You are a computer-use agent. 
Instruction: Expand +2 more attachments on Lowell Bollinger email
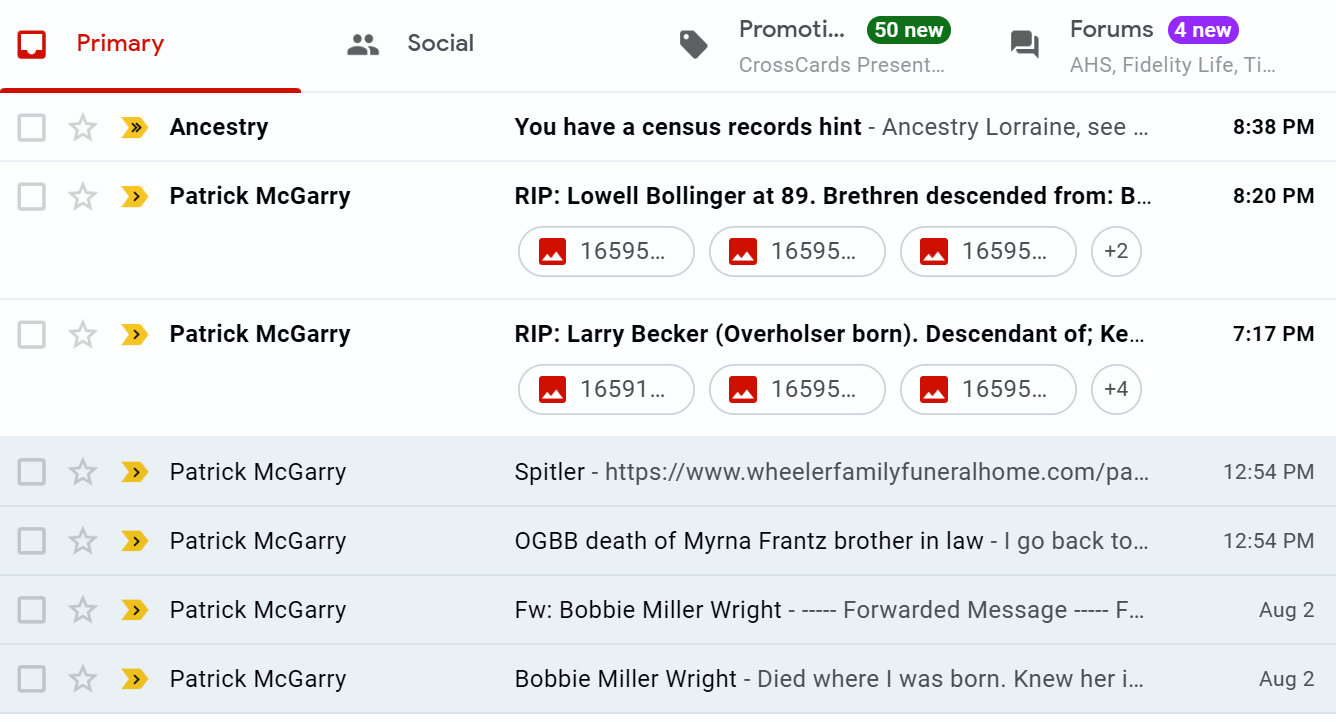tap(1116, 252)
